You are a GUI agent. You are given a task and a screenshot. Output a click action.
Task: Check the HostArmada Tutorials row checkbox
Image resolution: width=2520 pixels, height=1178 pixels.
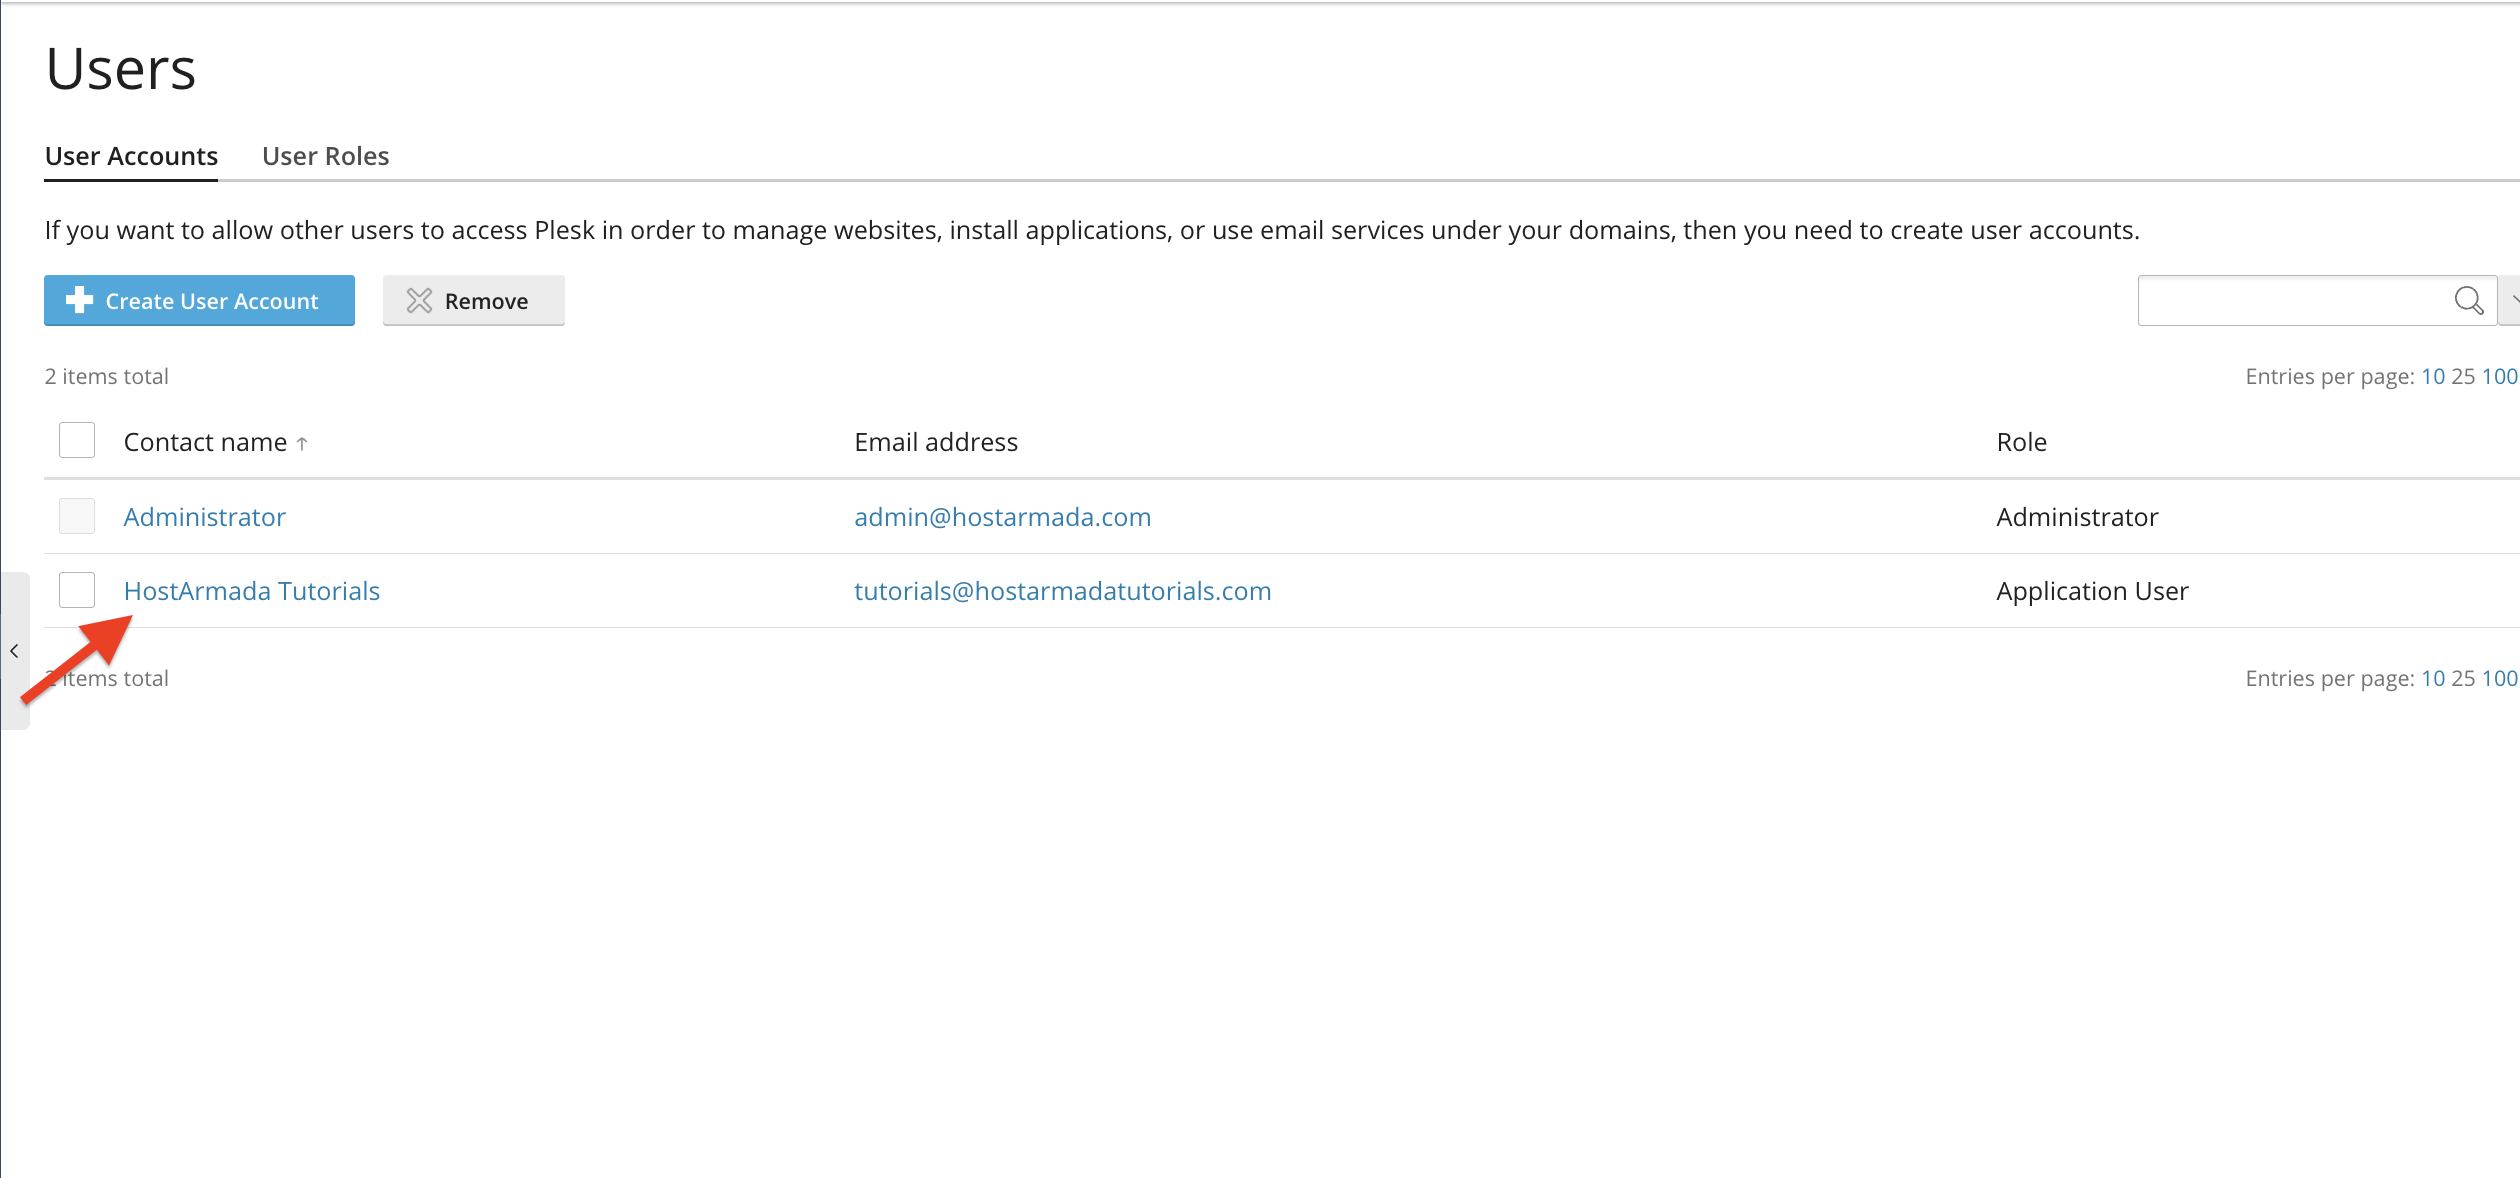[x=77, y=590]
